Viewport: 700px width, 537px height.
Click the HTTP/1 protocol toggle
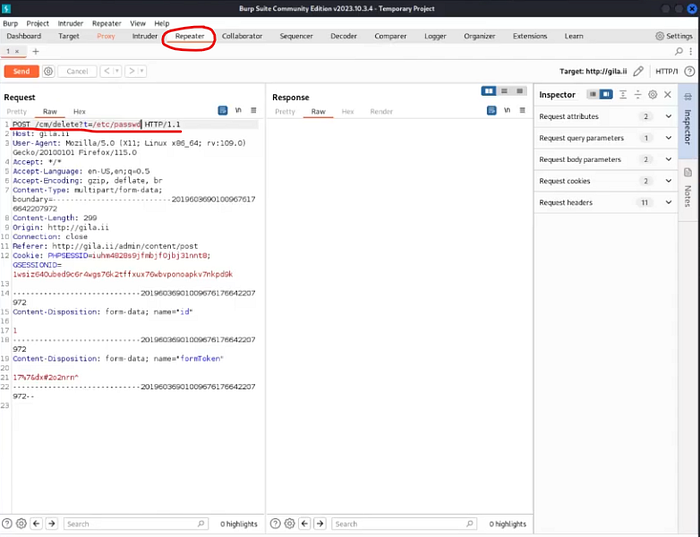click(667, 71)
